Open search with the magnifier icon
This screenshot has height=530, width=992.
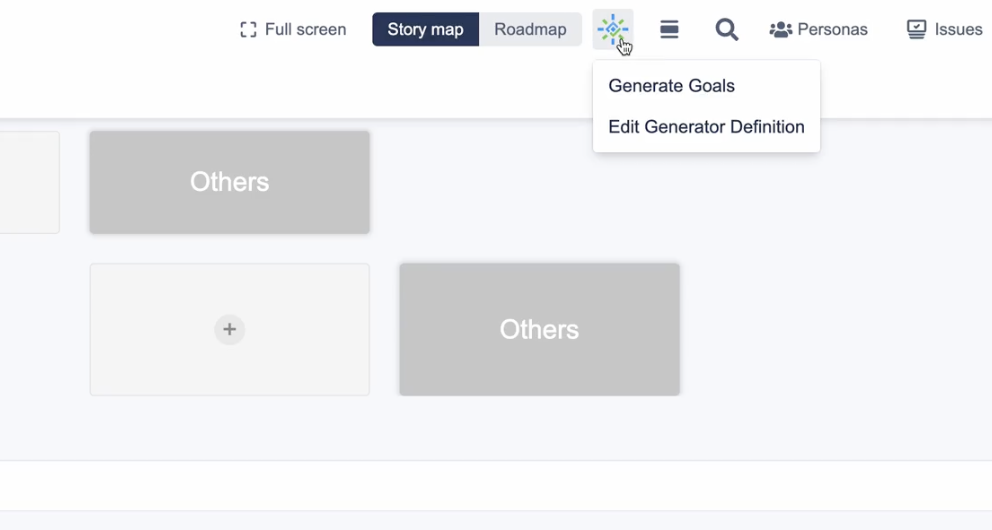point(727,30)
